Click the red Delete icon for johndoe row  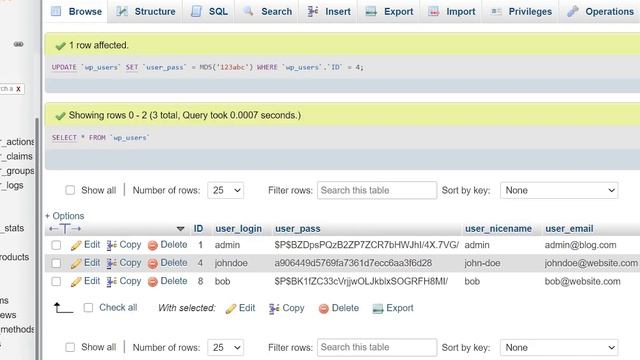(153, 263)
